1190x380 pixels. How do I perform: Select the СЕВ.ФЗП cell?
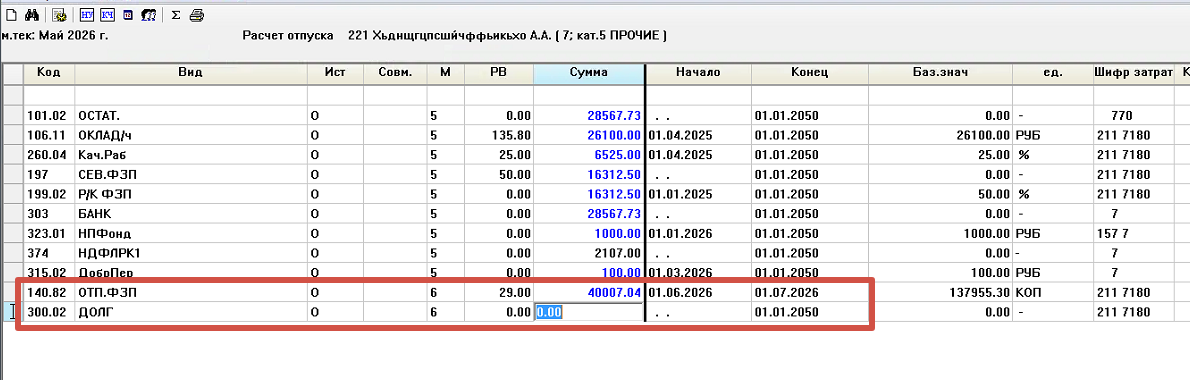[190, 174]
